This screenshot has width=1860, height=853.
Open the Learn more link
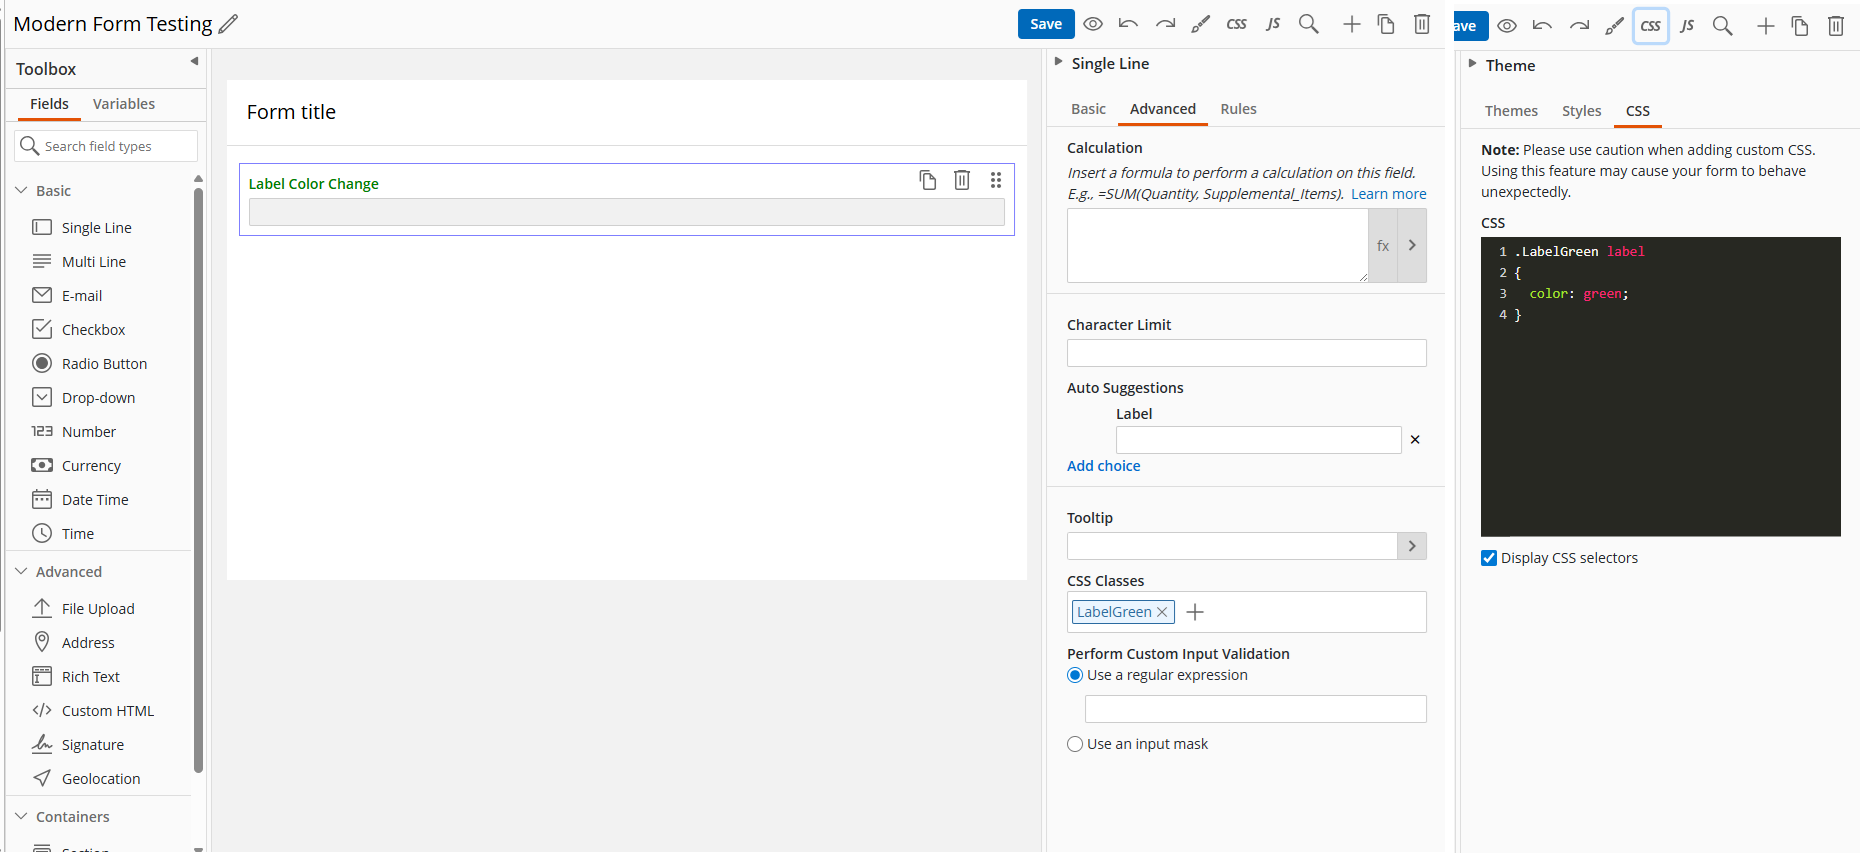[1388, 194]
